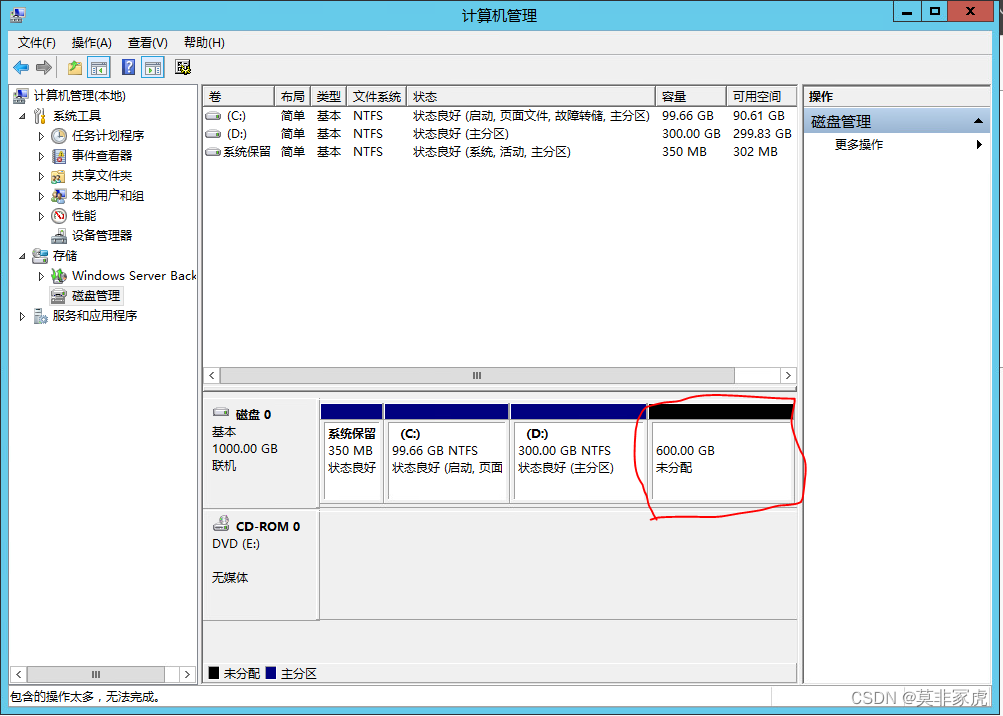Open the 帮助(H) menu
This screenshot has width=1003, height=716.
click(x=204, y=42)
